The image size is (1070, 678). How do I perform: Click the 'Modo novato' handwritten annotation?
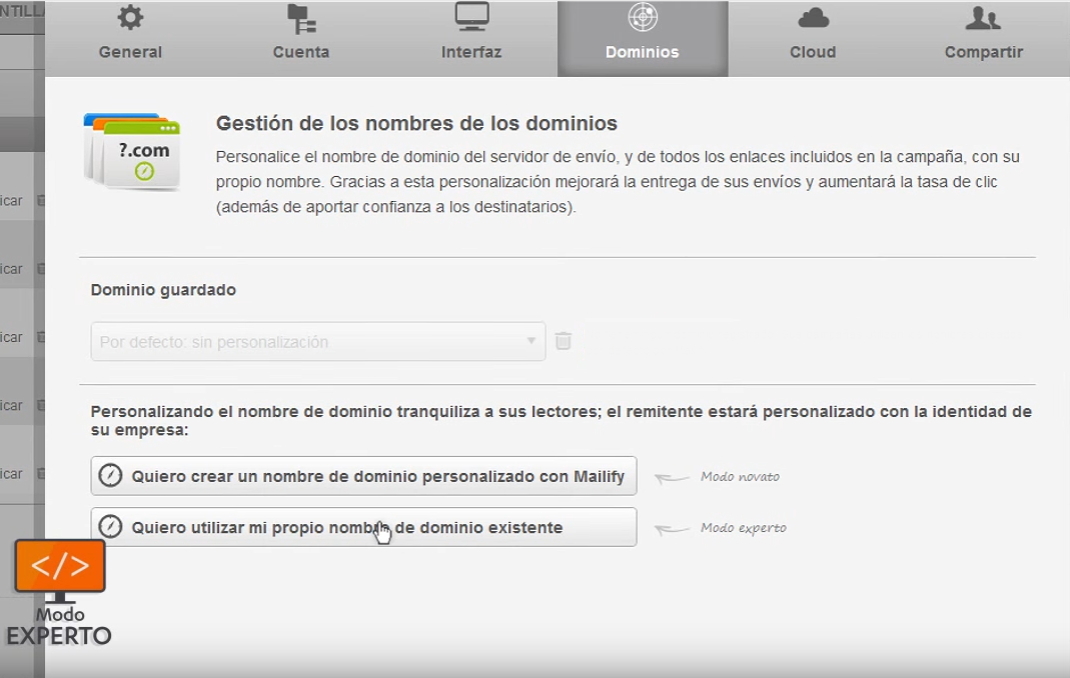click(x=739, y=477)
